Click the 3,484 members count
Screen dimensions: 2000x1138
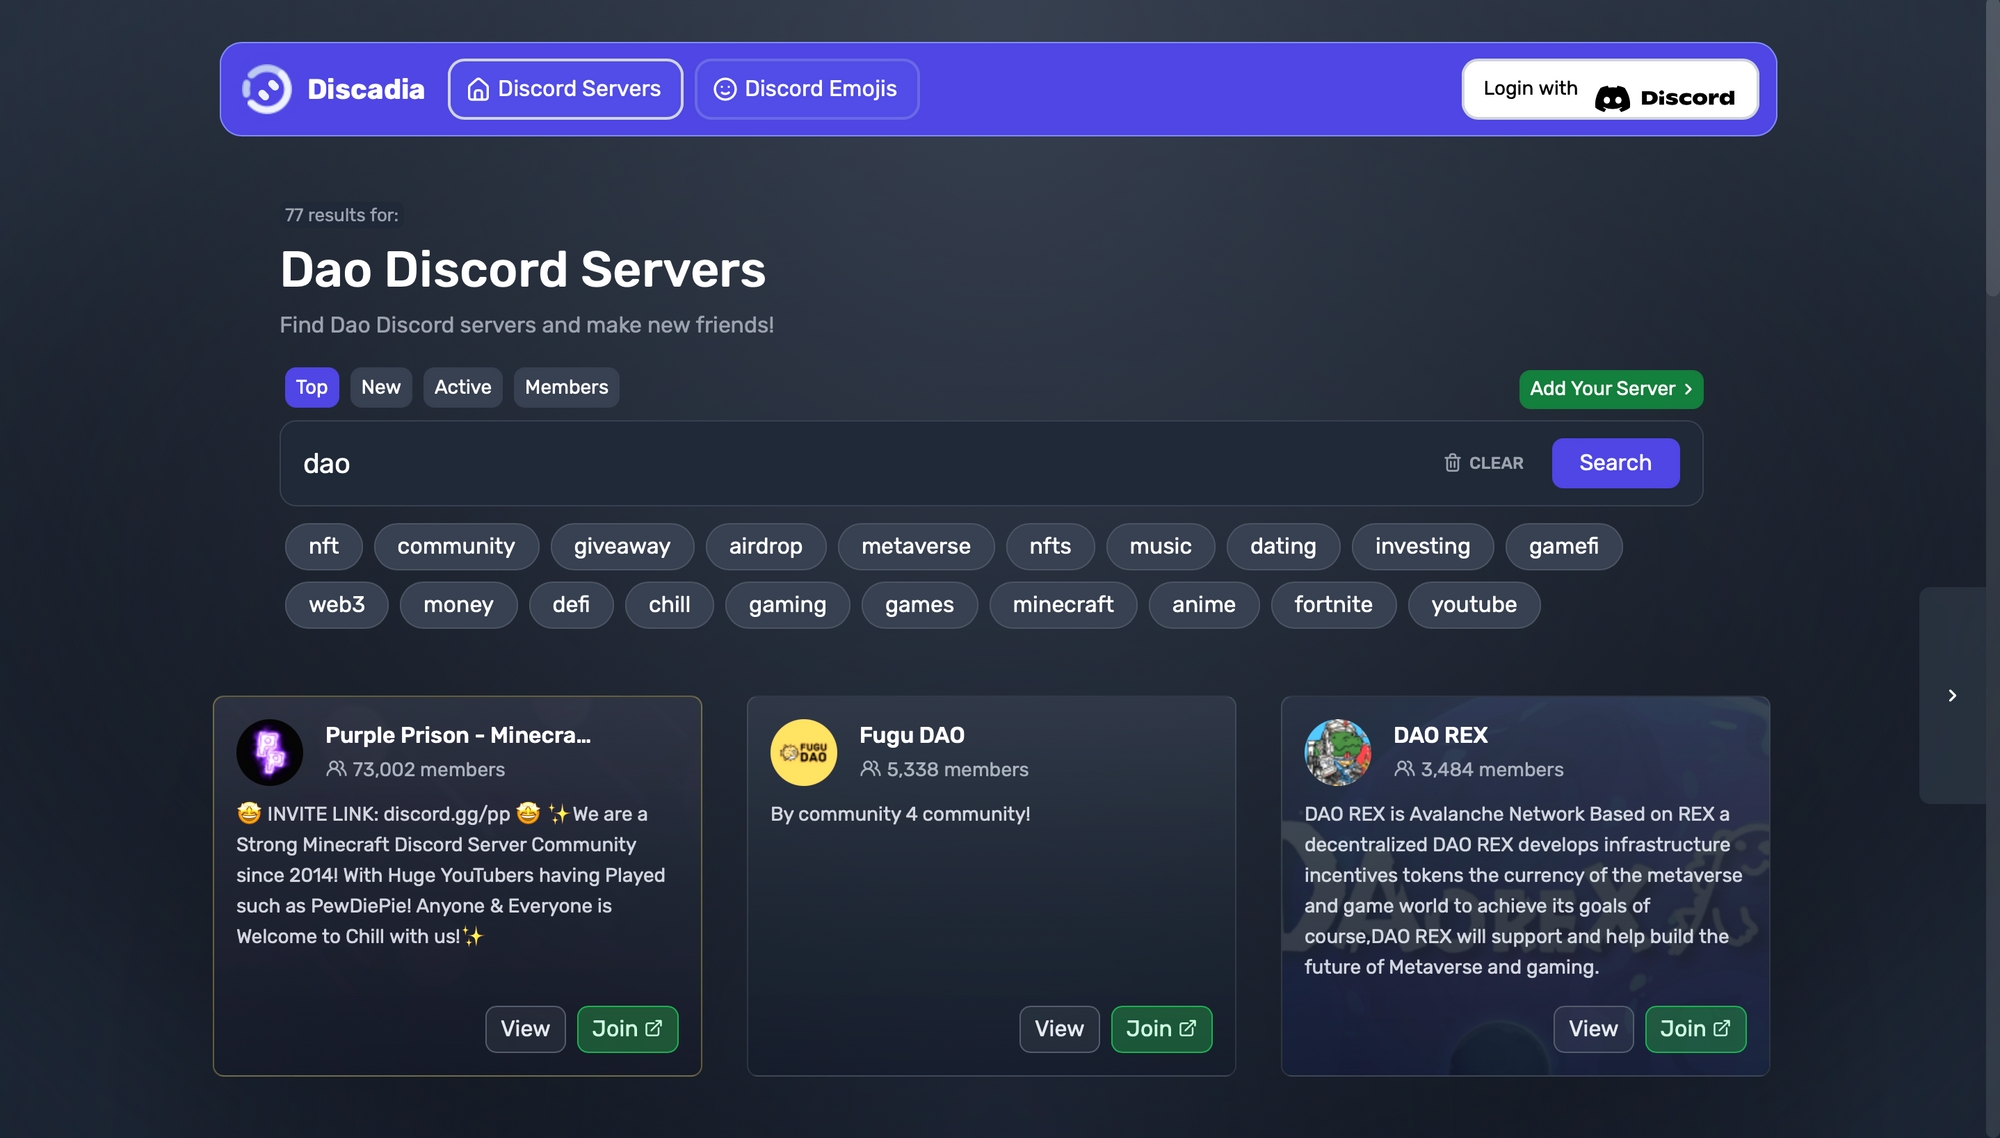[x=1479, y=769]
